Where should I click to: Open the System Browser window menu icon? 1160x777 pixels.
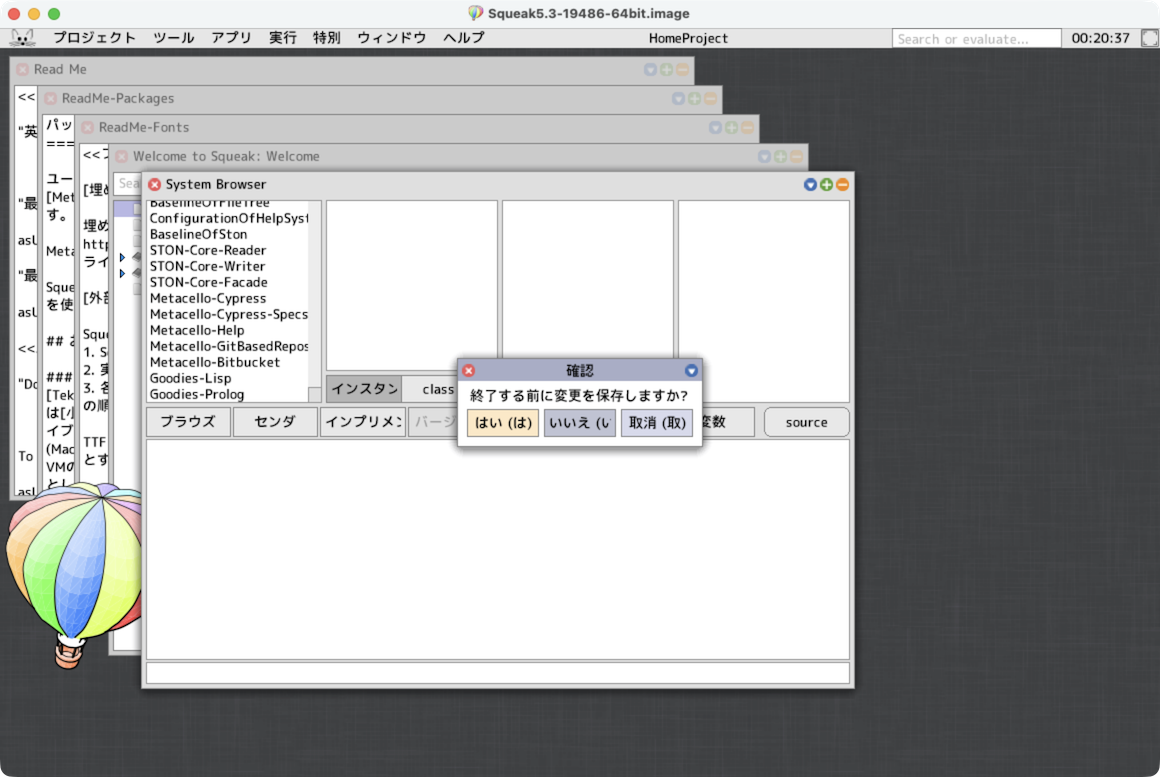(810, 185)
